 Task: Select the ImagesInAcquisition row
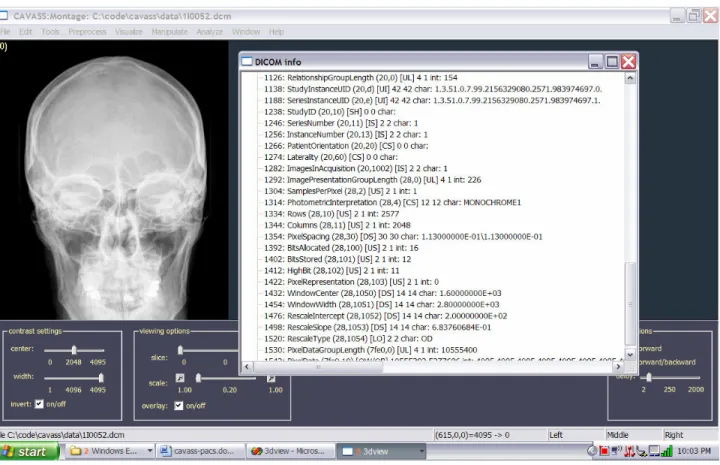pos(355,168)
